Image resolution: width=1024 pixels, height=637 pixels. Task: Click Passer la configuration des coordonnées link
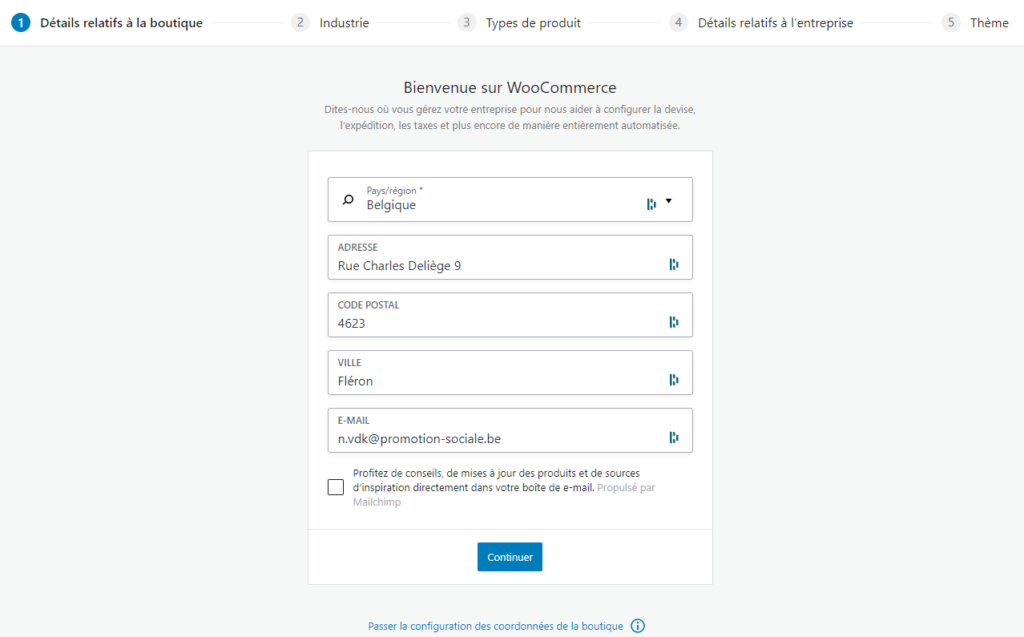[x=495, y=626]
